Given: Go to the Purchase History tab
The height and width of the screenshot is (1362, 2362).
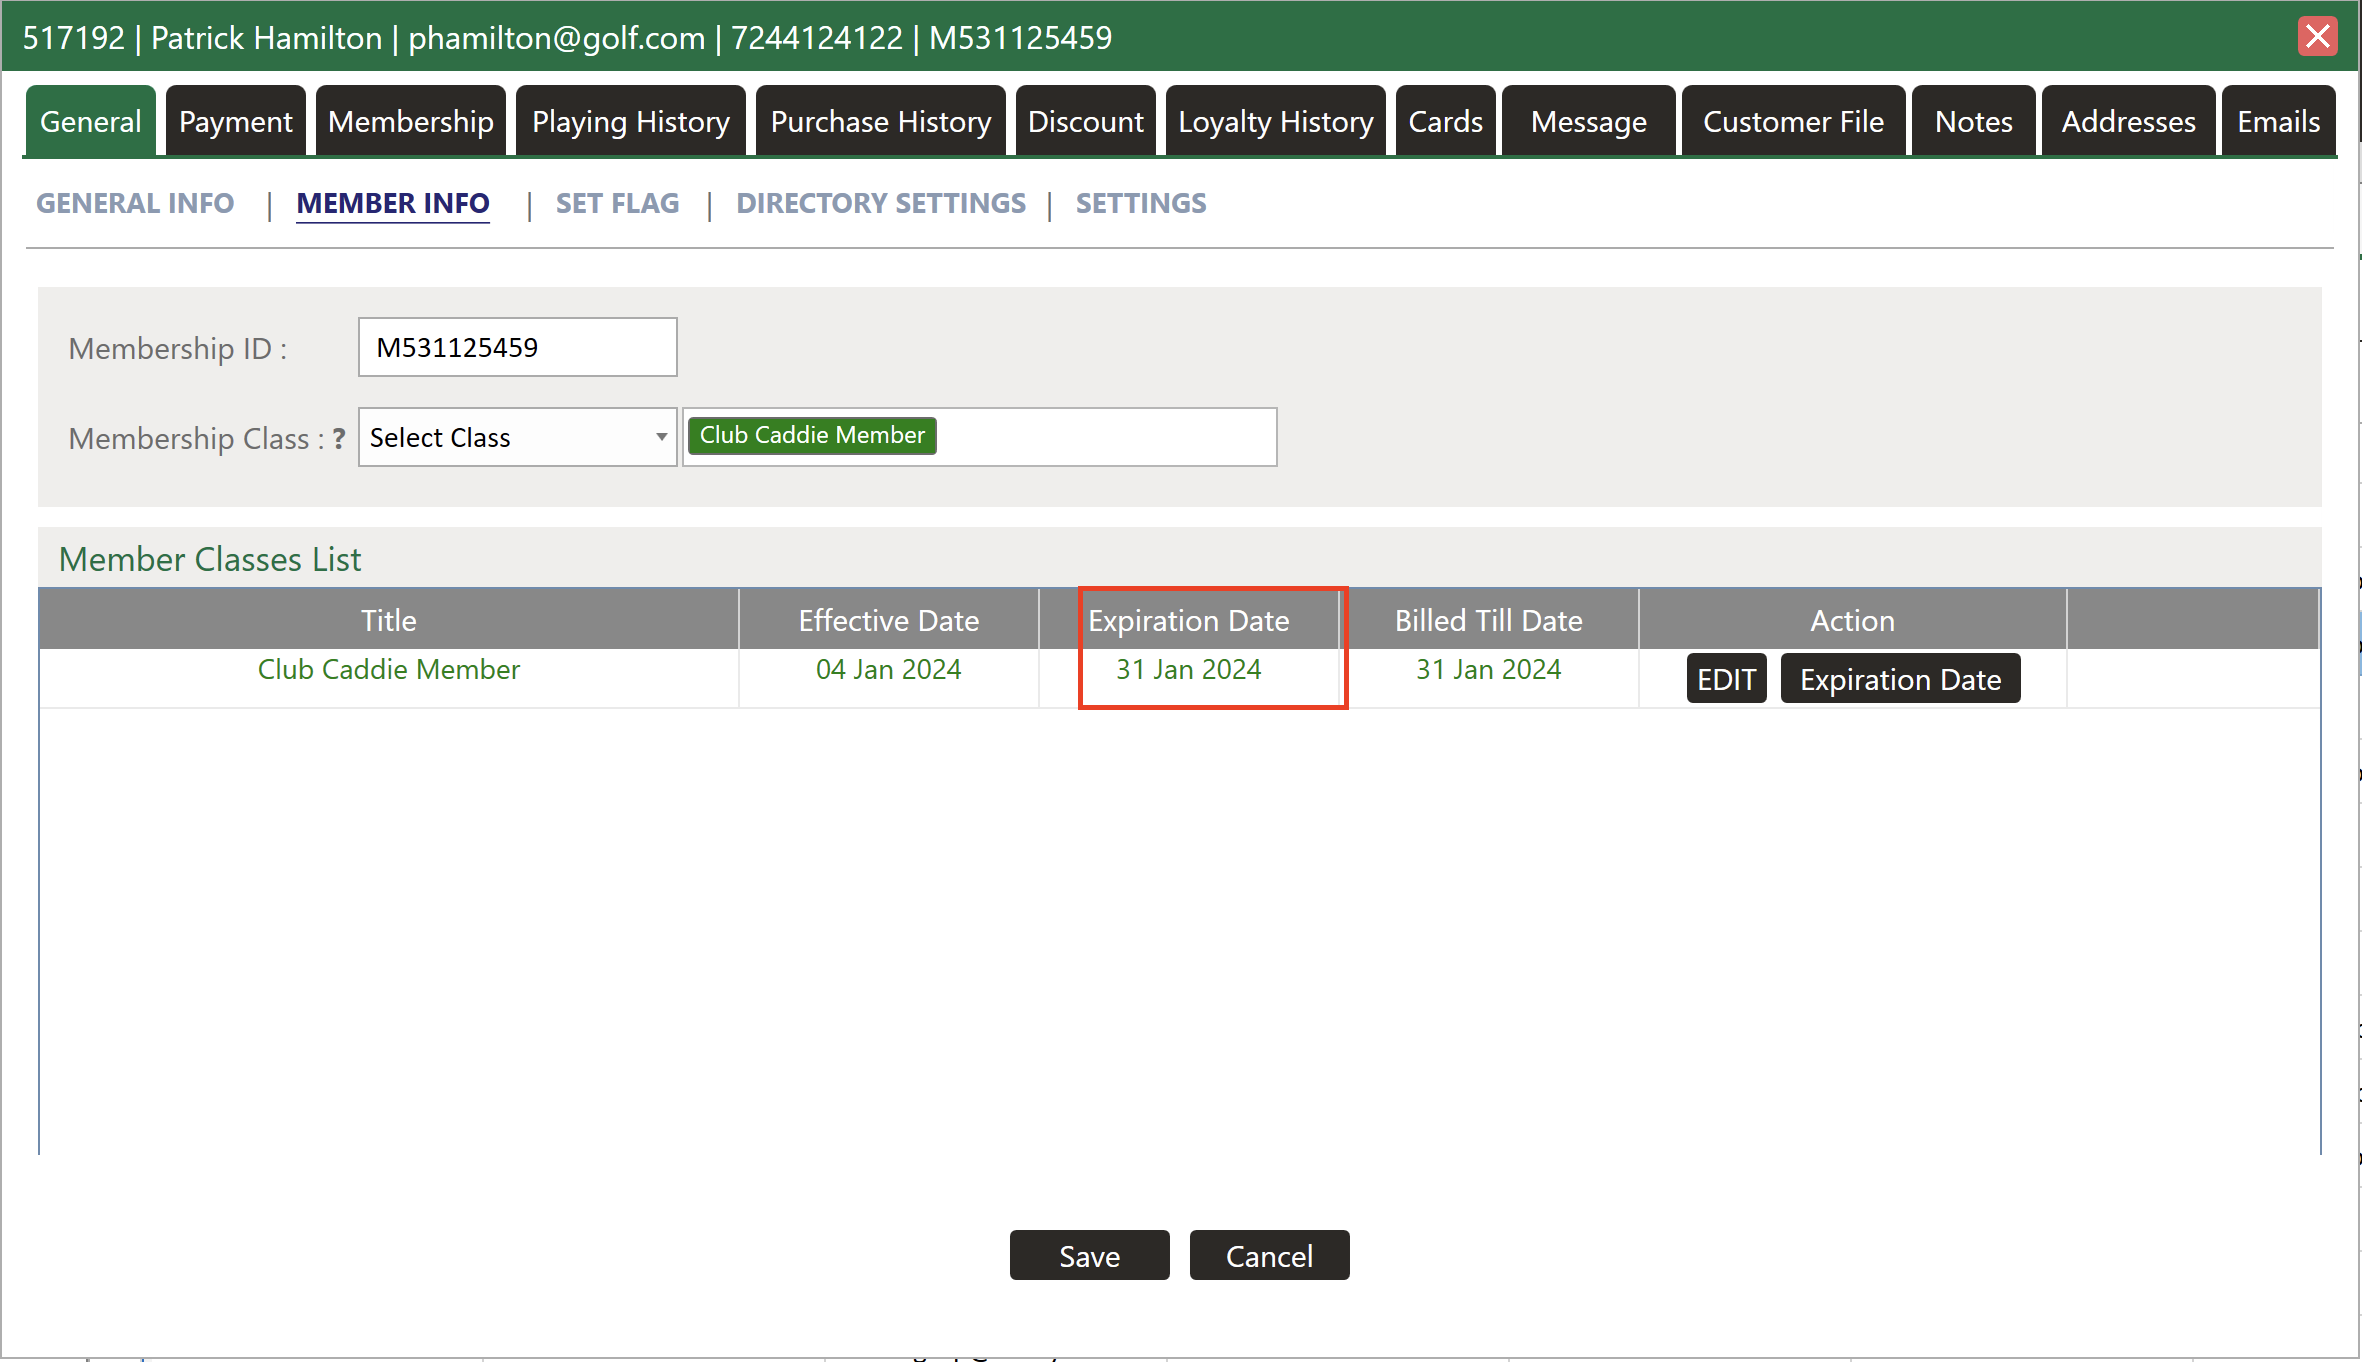Looking at the screenshot, I should (x=880, y=121).
